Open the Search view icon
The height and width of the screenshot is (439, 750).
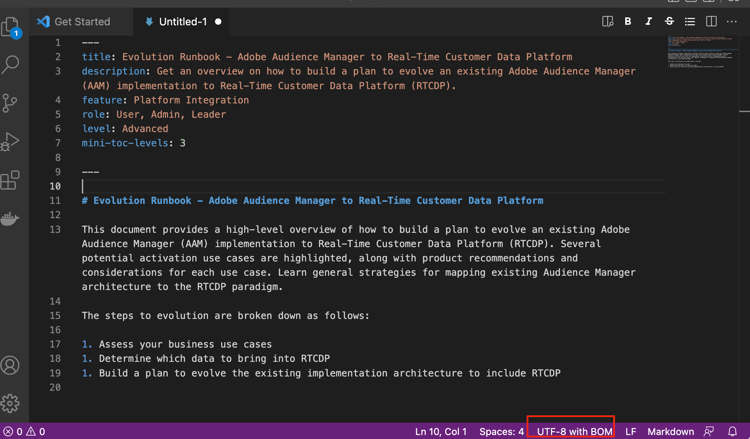(11, 65)
